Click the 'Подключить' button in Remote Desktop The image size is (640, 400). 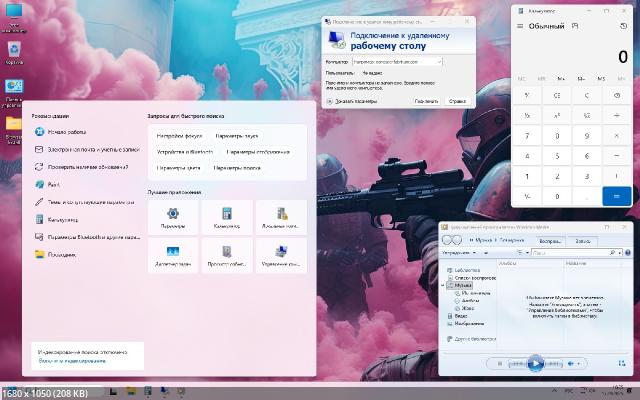(x=426, y=101)
